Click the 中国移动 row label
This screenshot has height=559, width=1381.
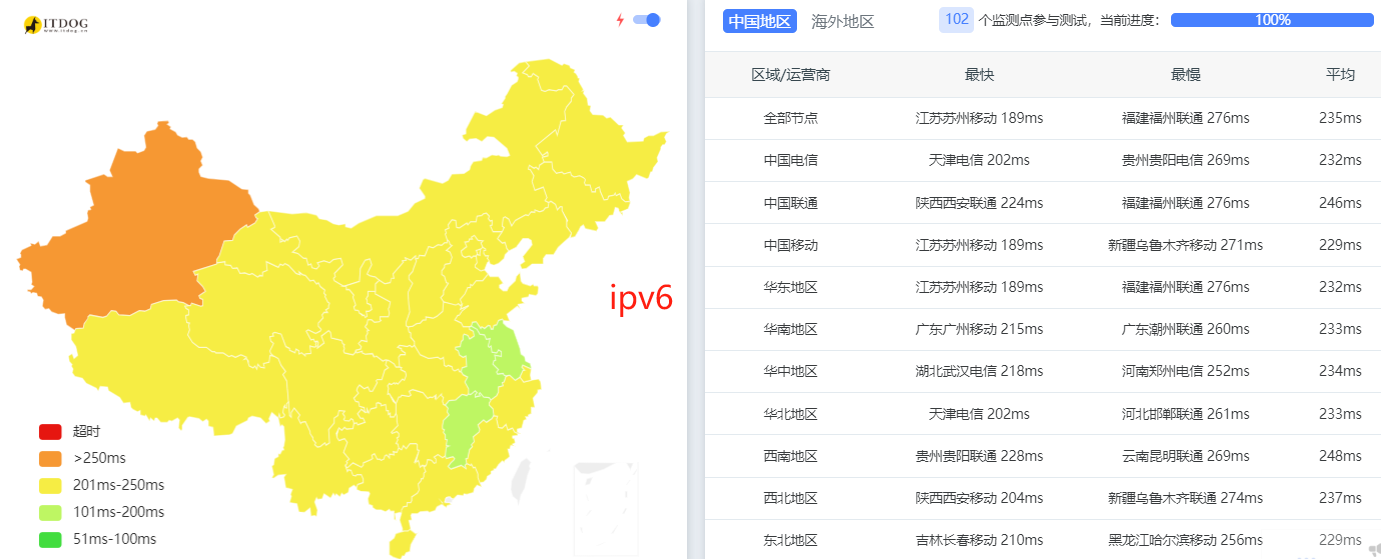coord(791,245)
